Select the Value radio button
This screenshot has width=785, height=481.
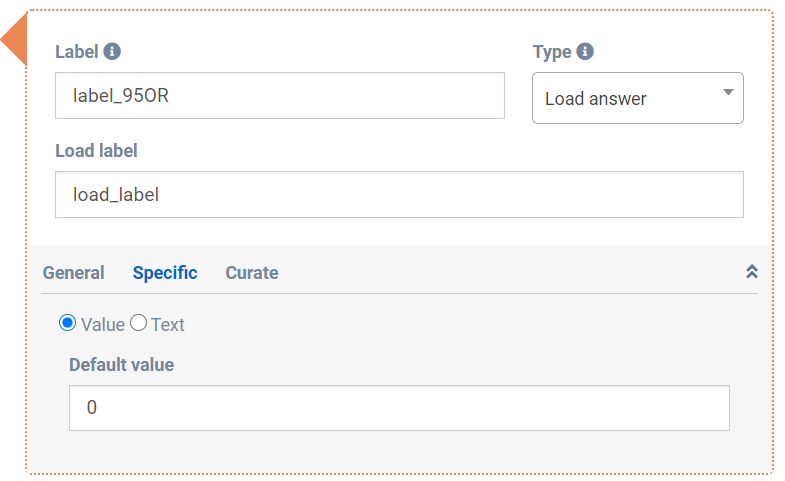click(x=68, y=323)
